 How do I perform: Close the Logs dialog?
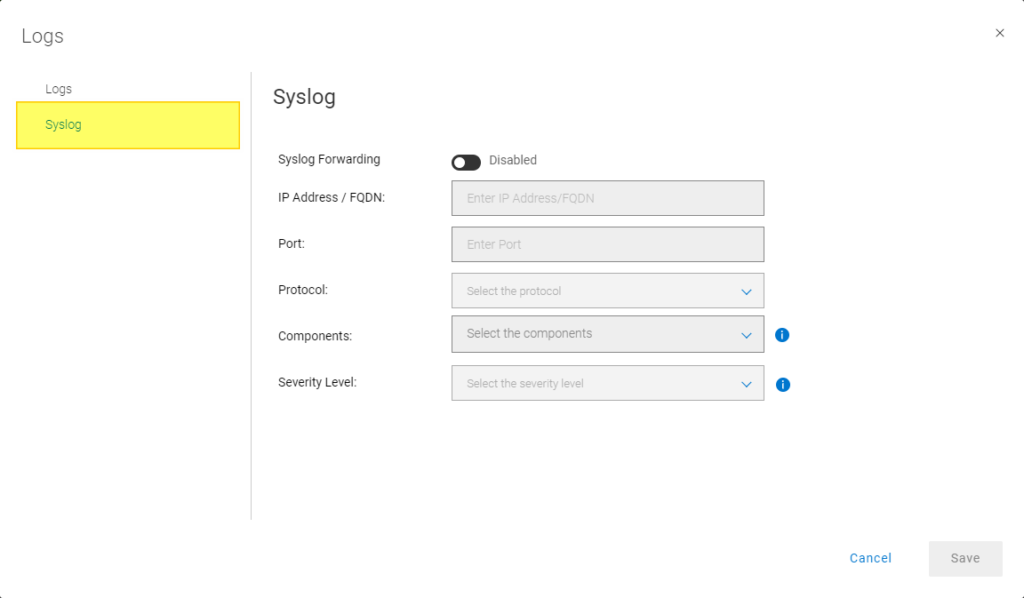[x=999, y=33]
